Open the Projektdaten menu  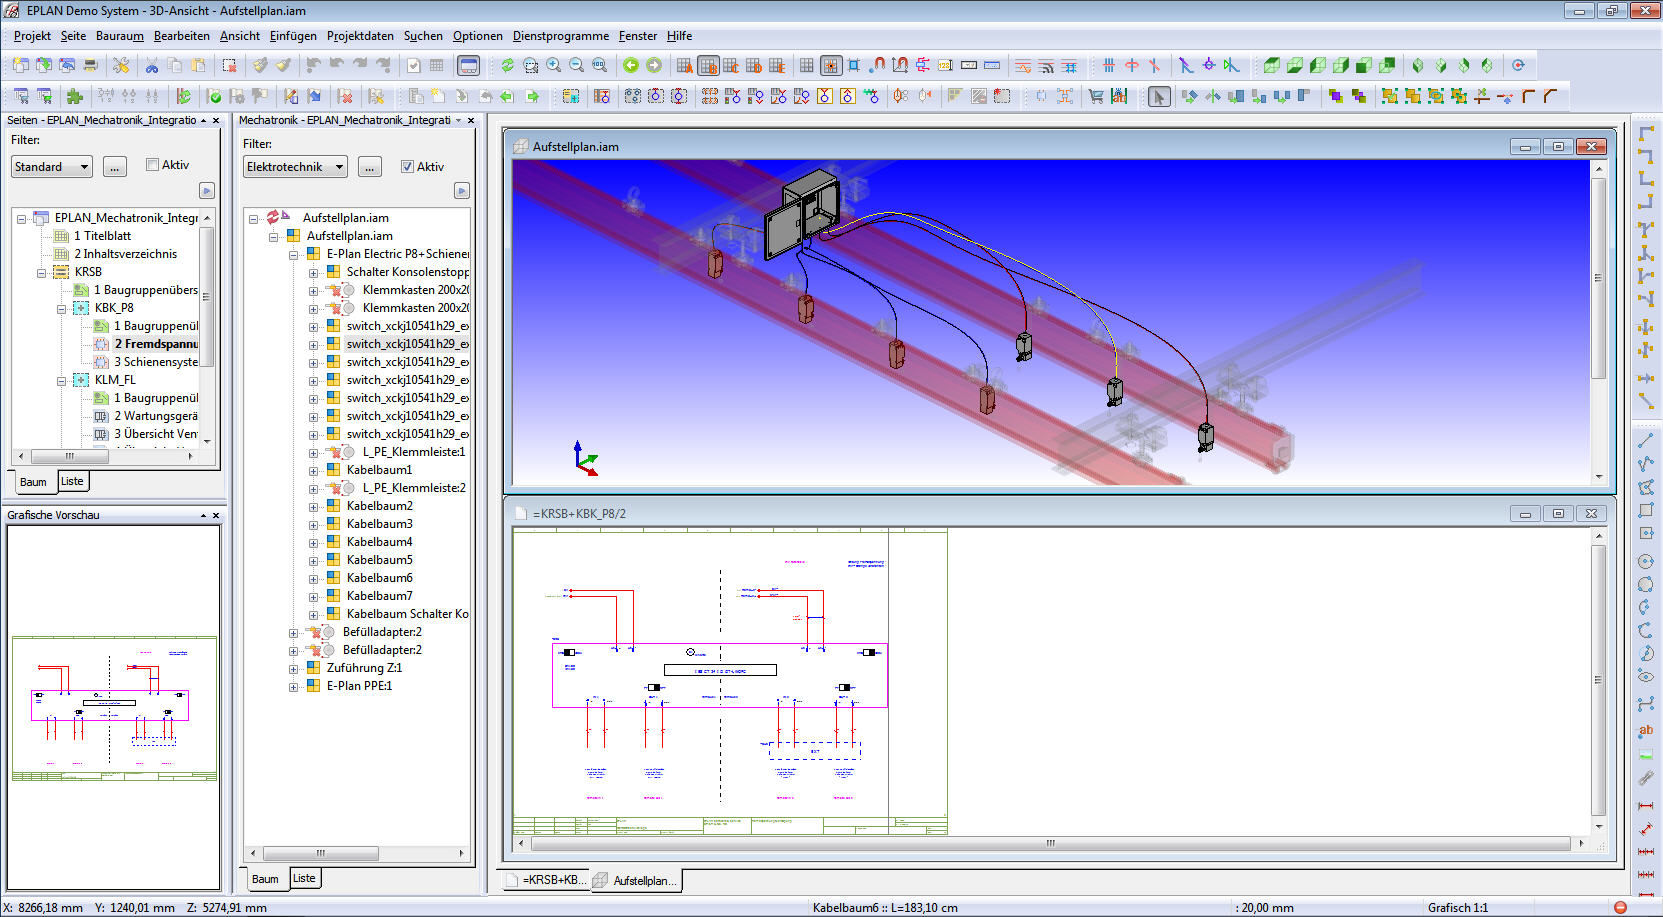pyautogui.click(x=360, y=36)
